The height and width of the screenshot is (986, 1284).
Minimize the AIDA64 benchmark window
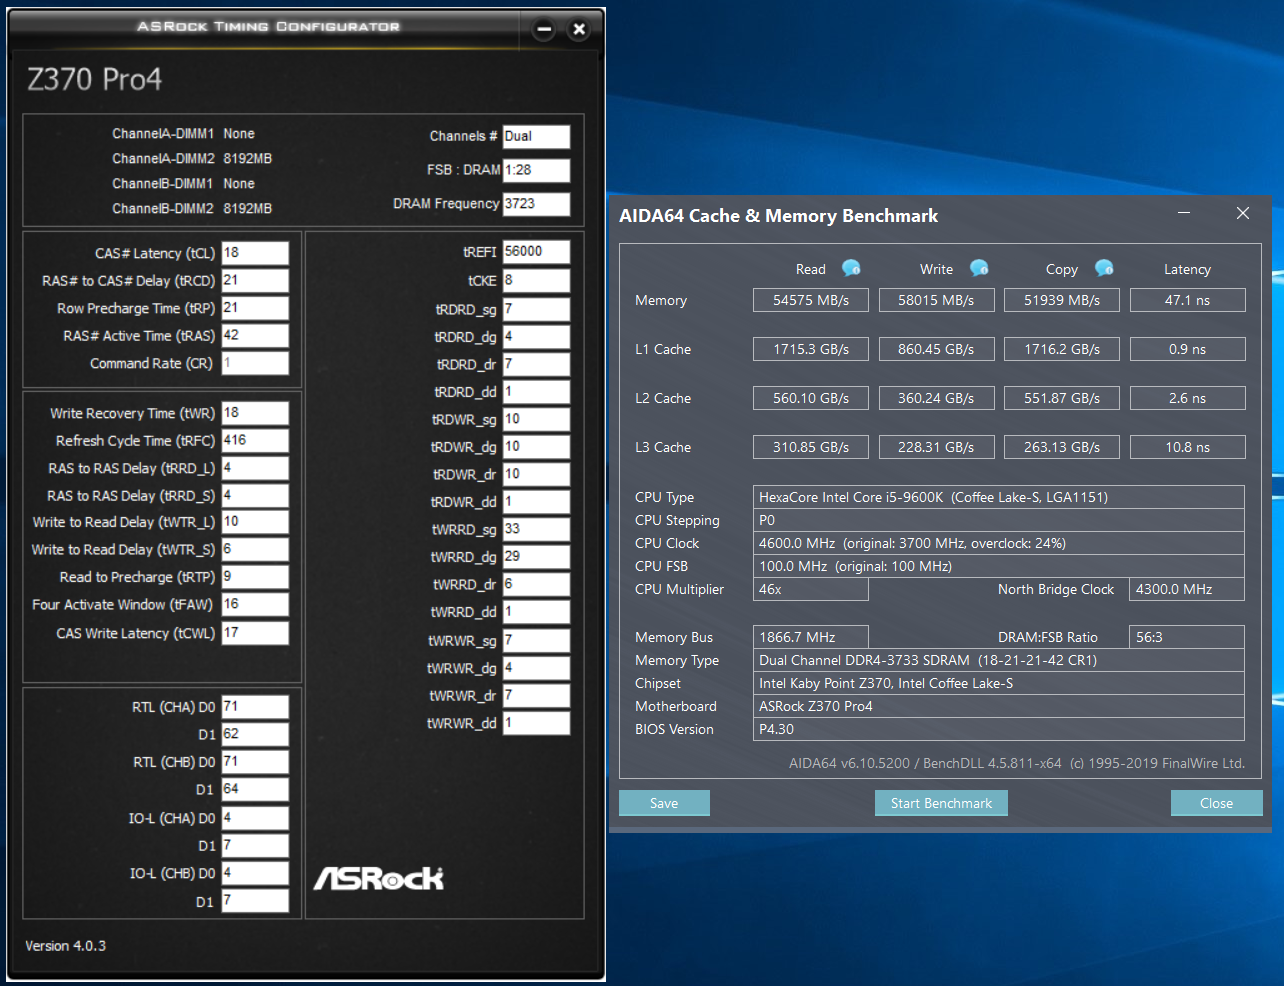point(1184,213)
